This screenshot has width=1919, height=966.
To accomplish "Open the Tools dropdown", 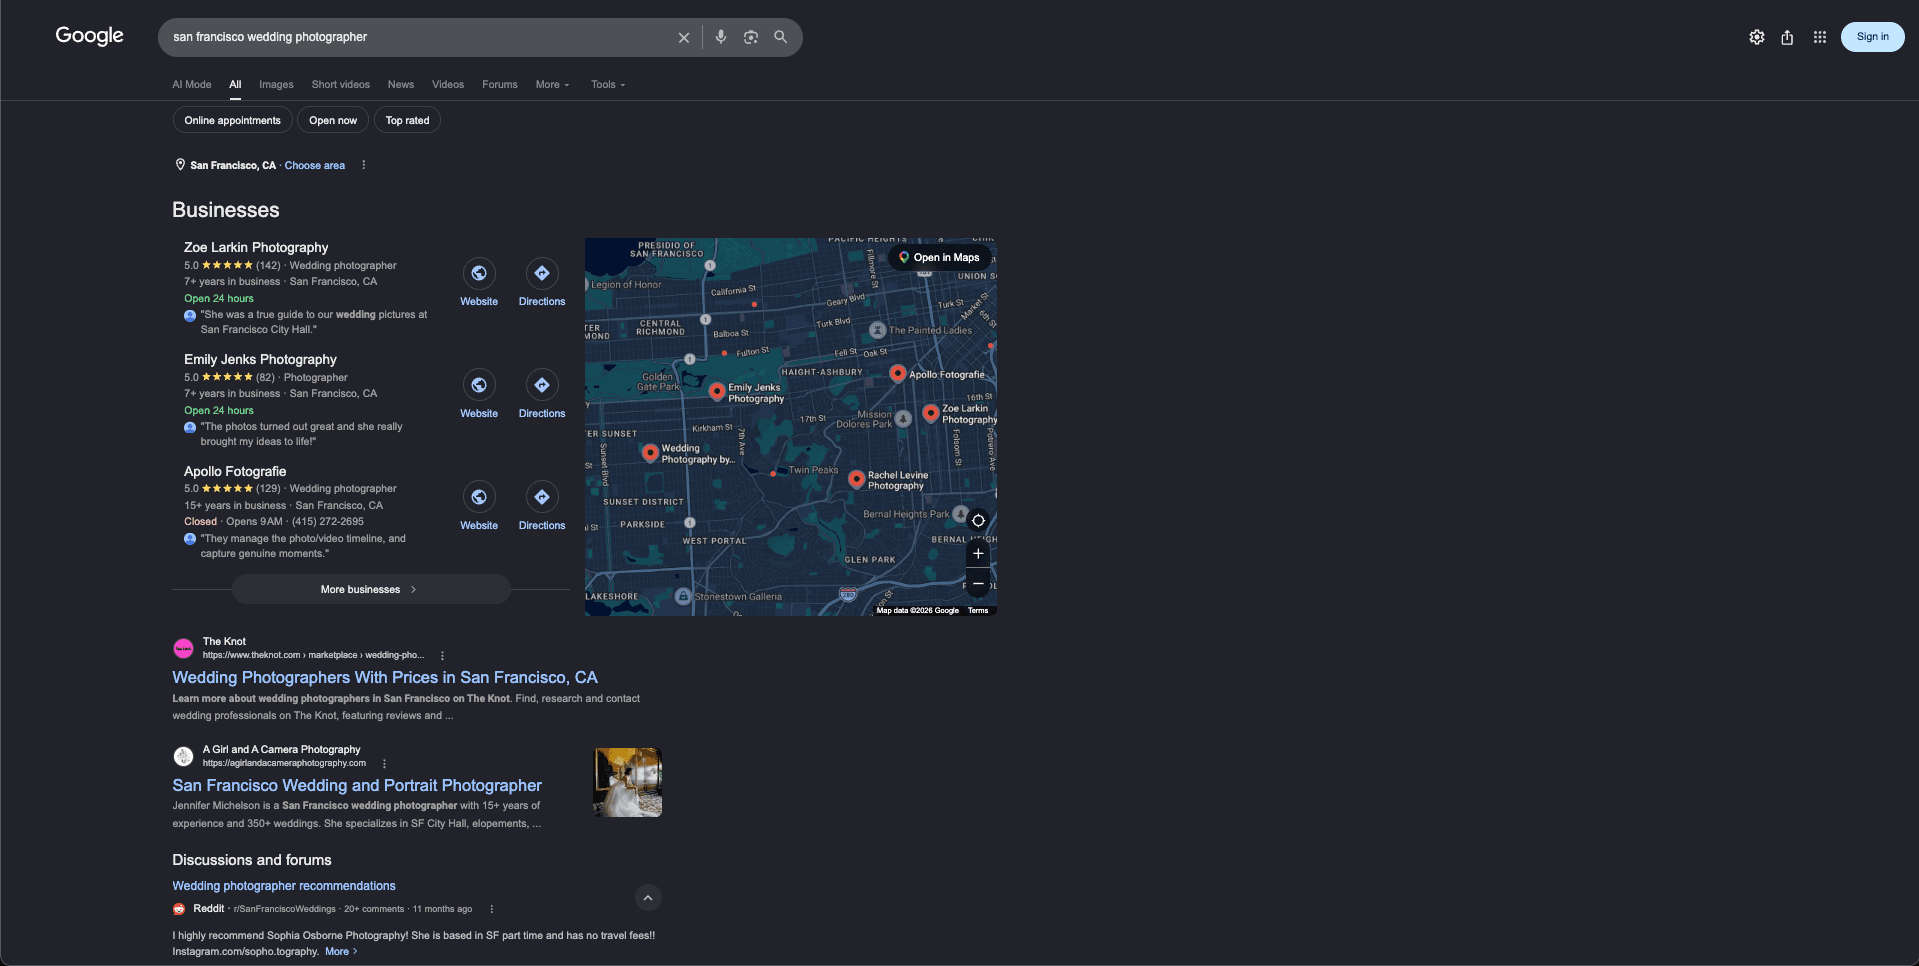I will click(x=608, y=85).
